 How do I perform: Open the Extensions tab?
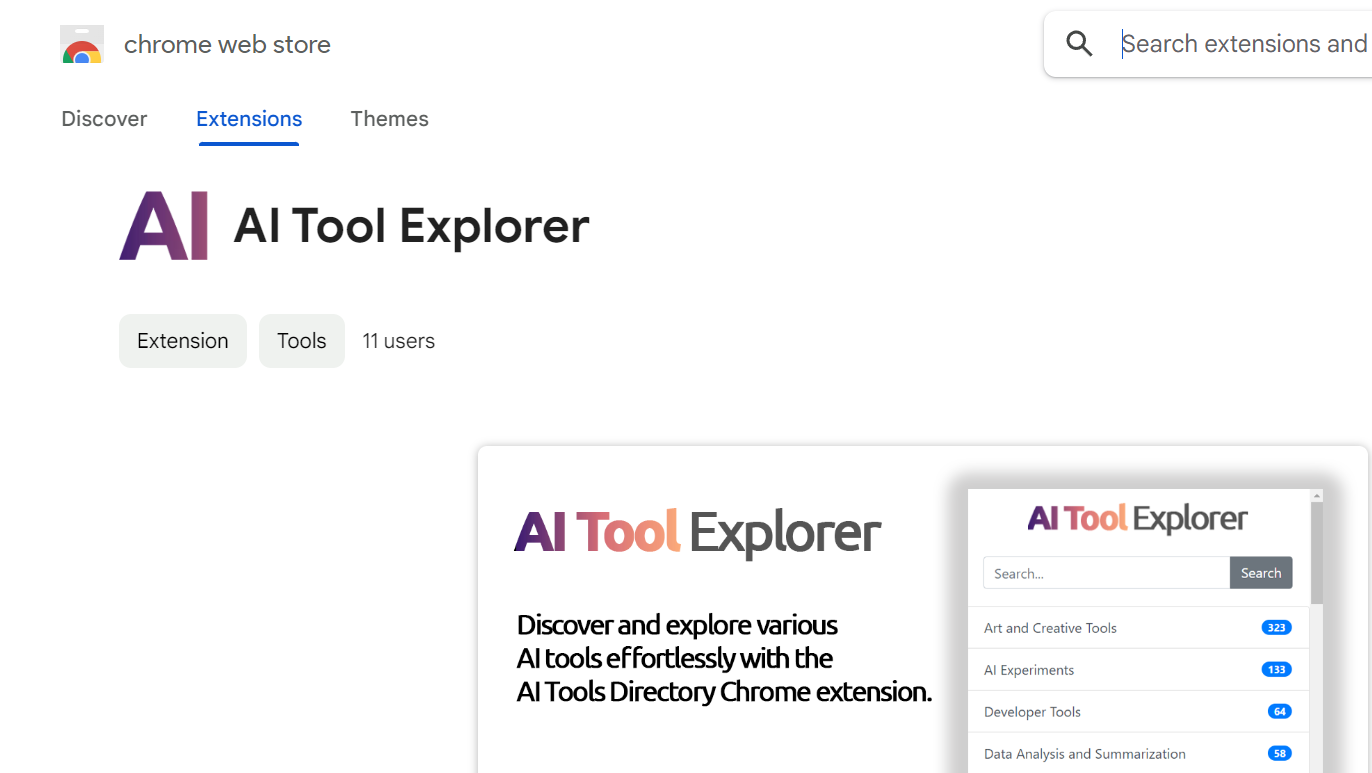248,118
